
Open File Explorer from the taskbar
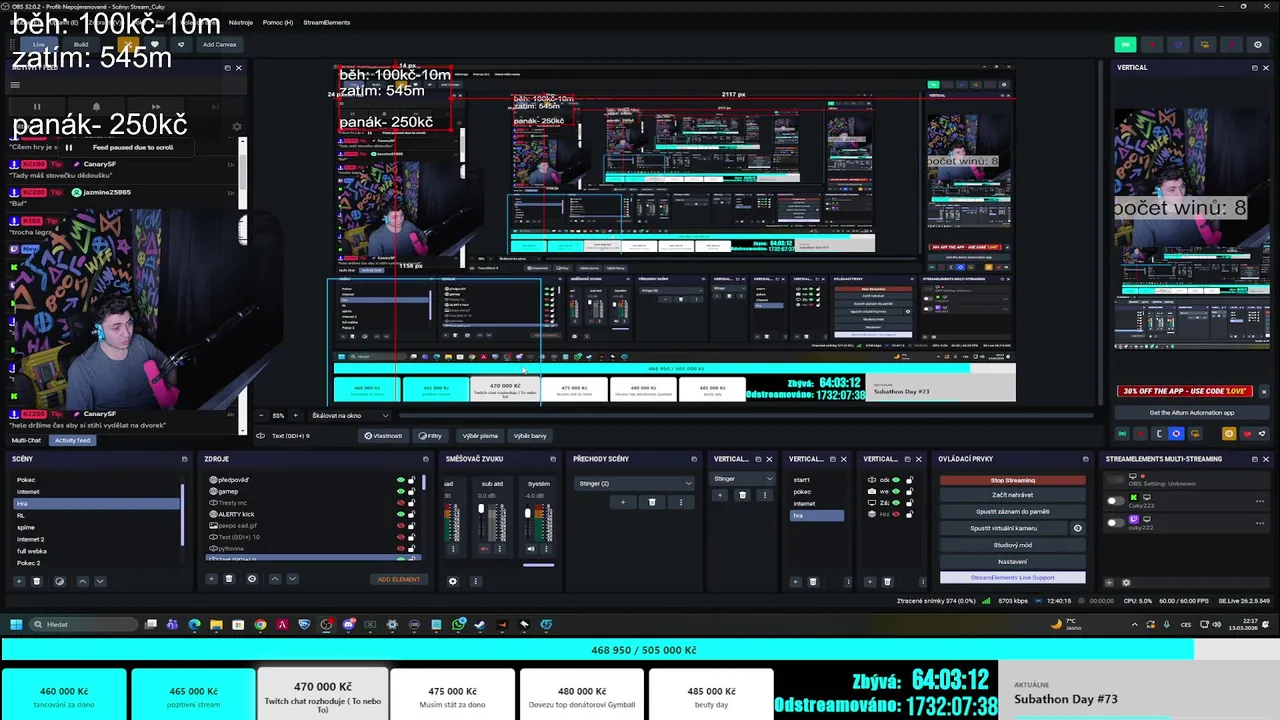[x=216, y=624]
